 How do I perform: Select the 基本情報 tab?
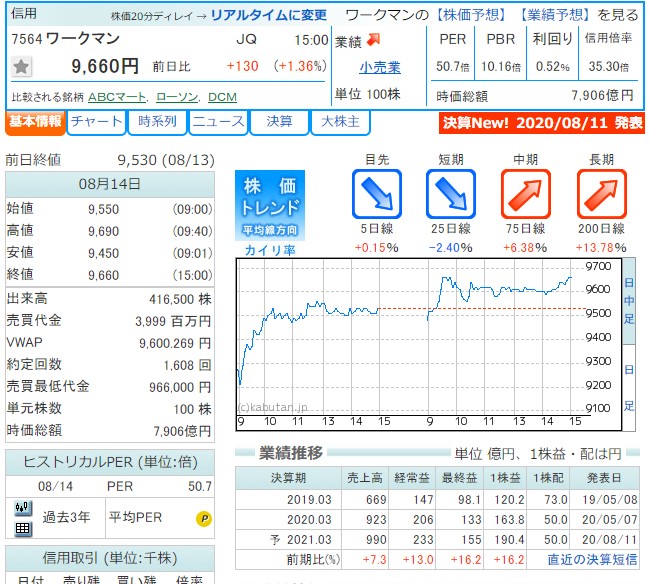(35, 122)
